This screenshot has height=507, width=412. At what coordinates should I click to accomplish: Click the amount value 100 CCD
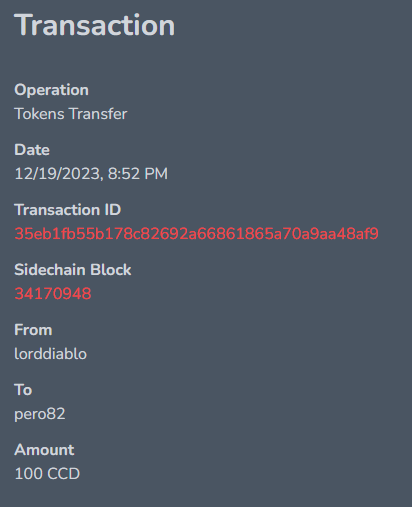click(47, 474)
